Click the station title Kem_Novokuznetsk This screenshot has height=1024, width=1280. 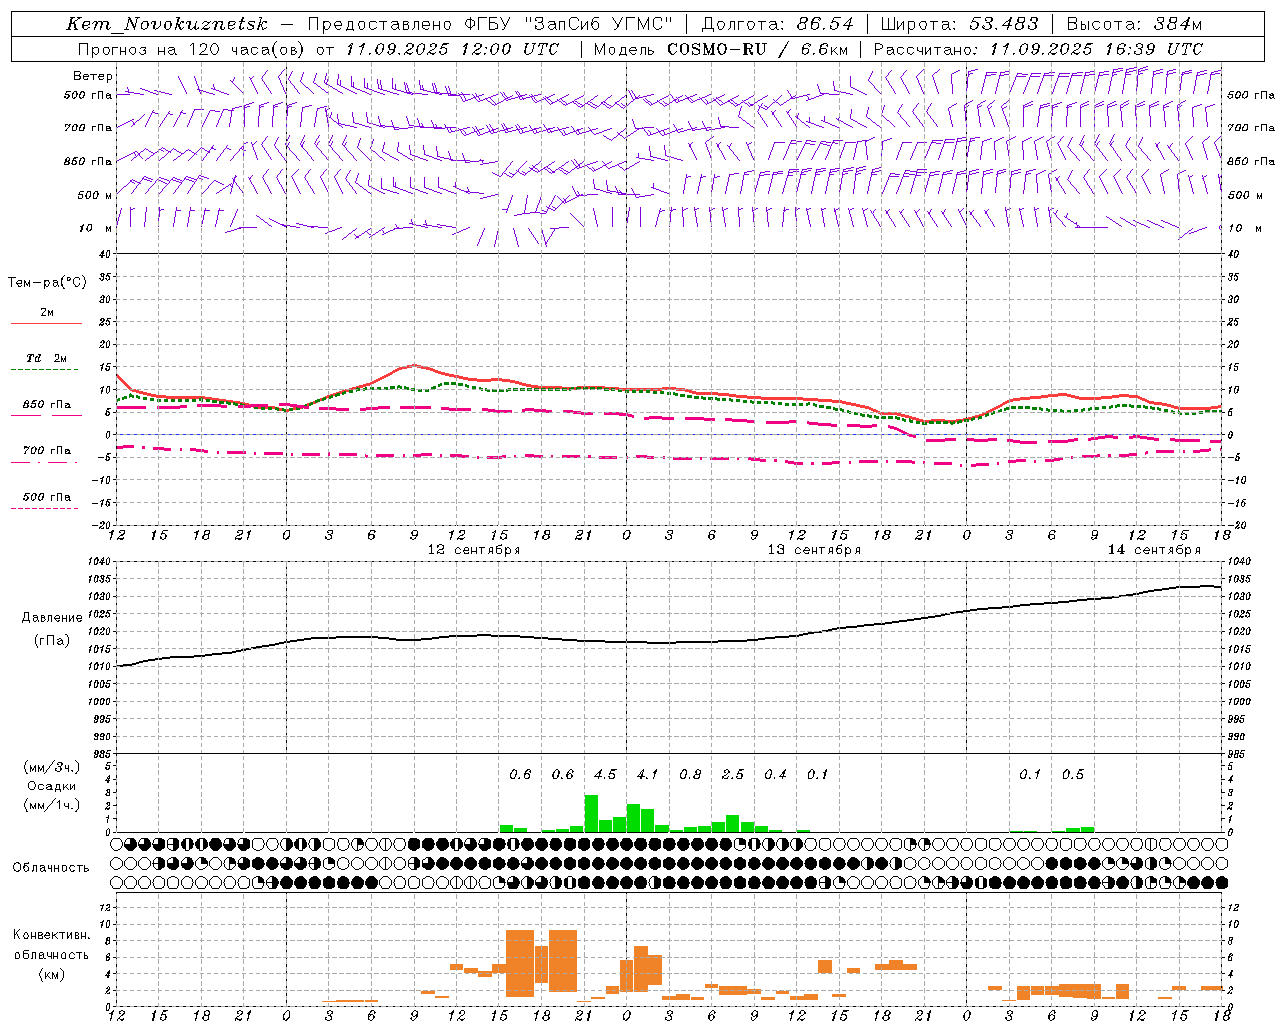point(167,24)
